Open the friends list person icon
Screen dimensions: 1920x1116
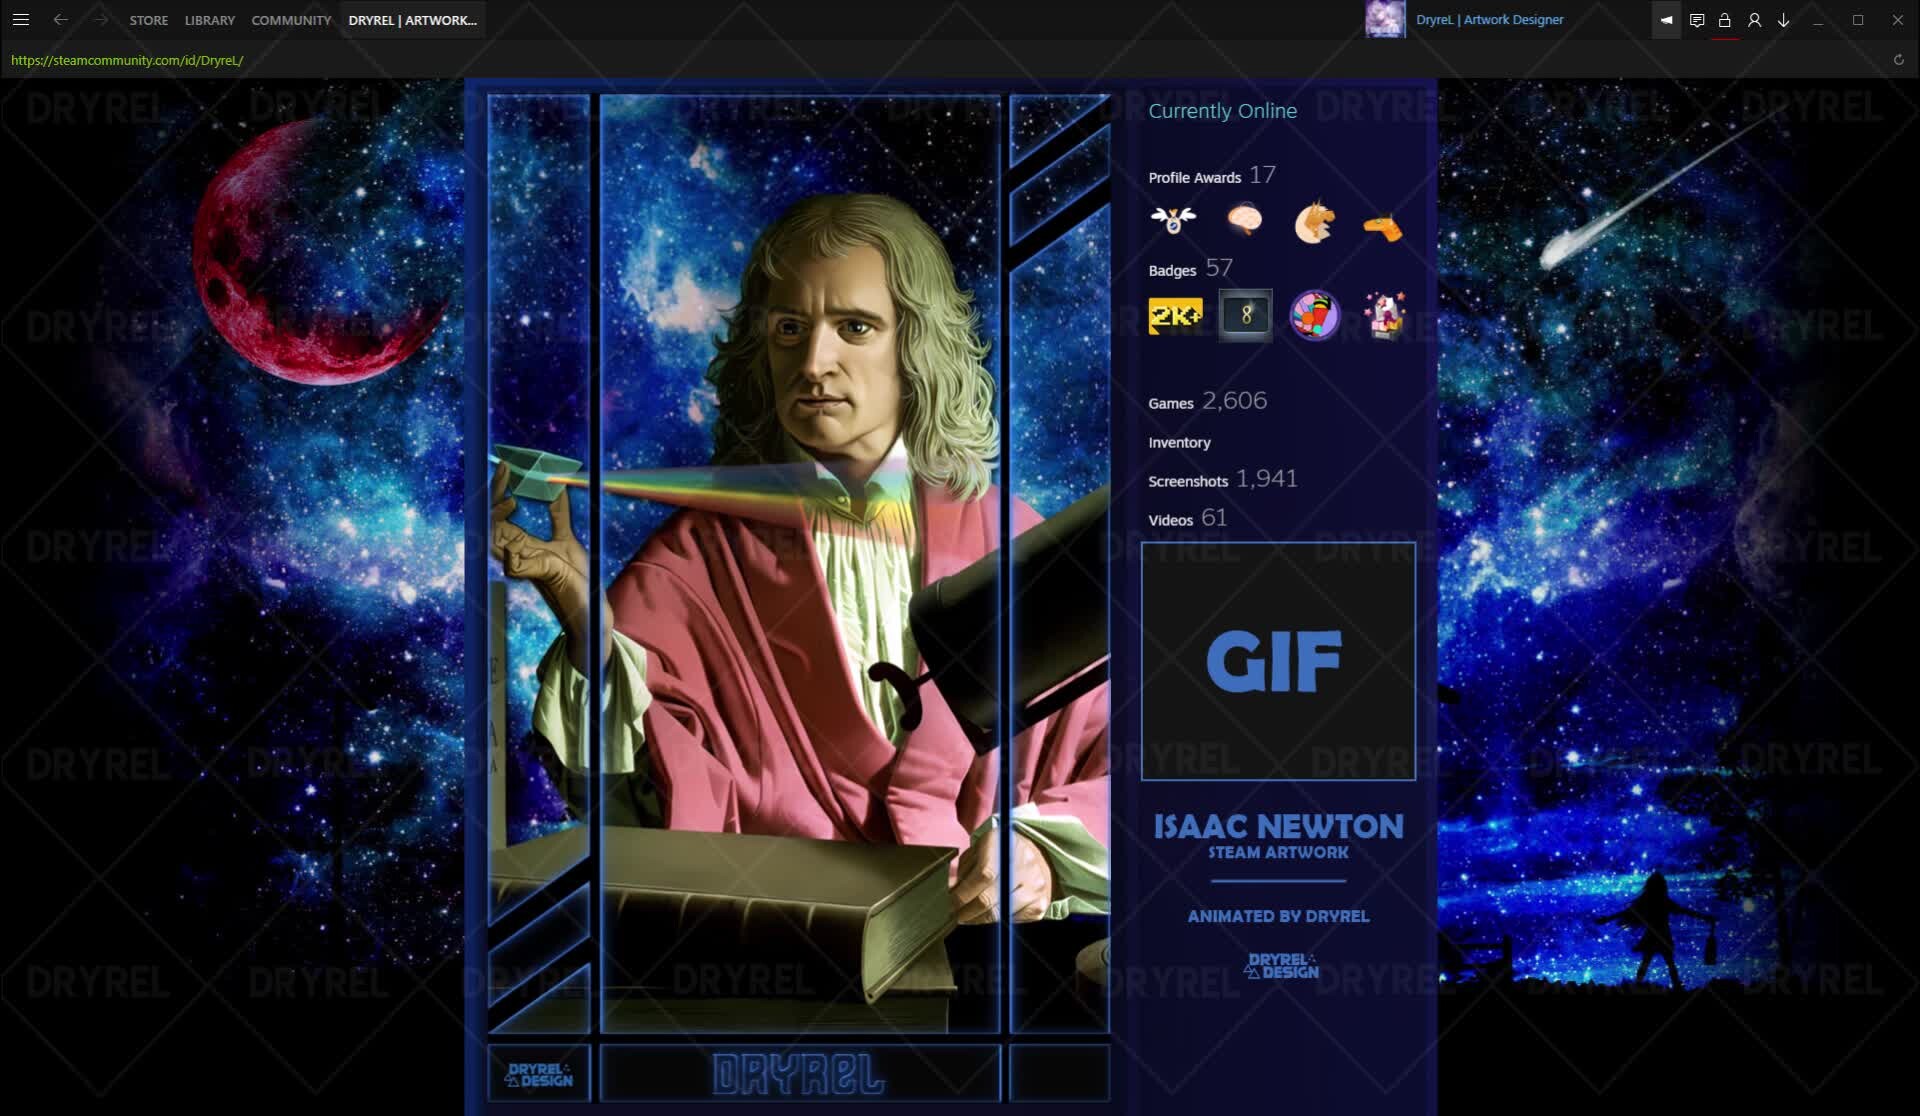point(1753,20)
